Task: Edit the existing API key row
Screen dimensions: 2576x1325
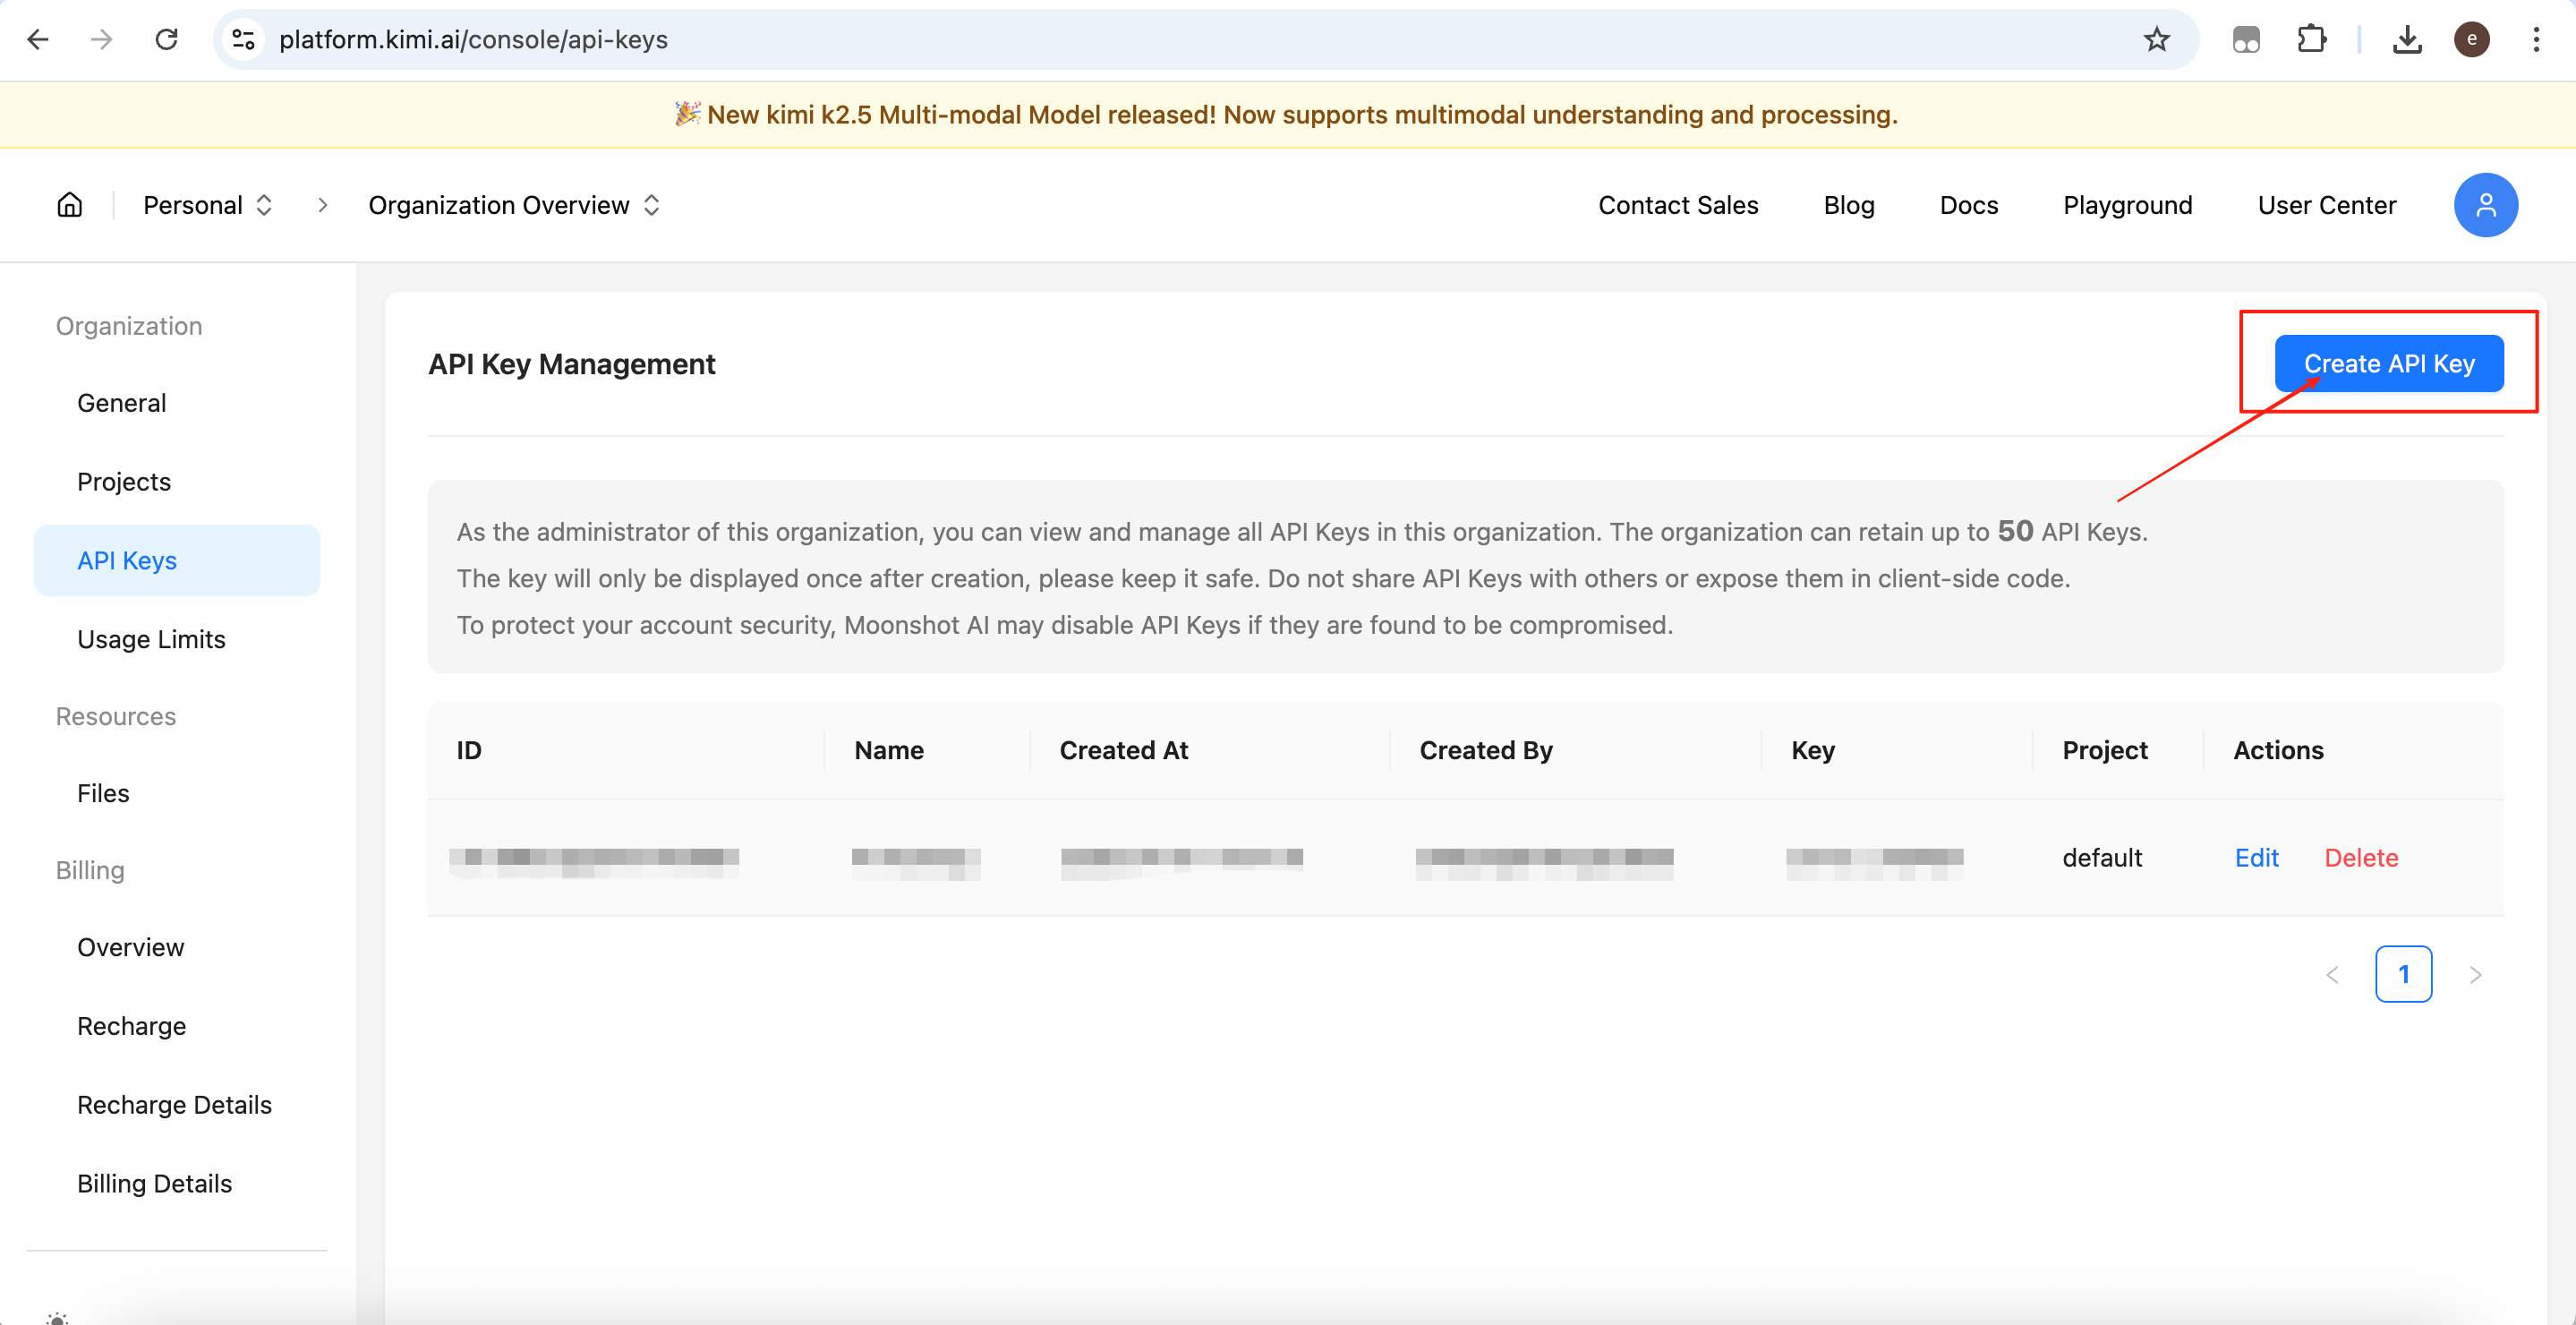Action: click(x=2256, y=858)
